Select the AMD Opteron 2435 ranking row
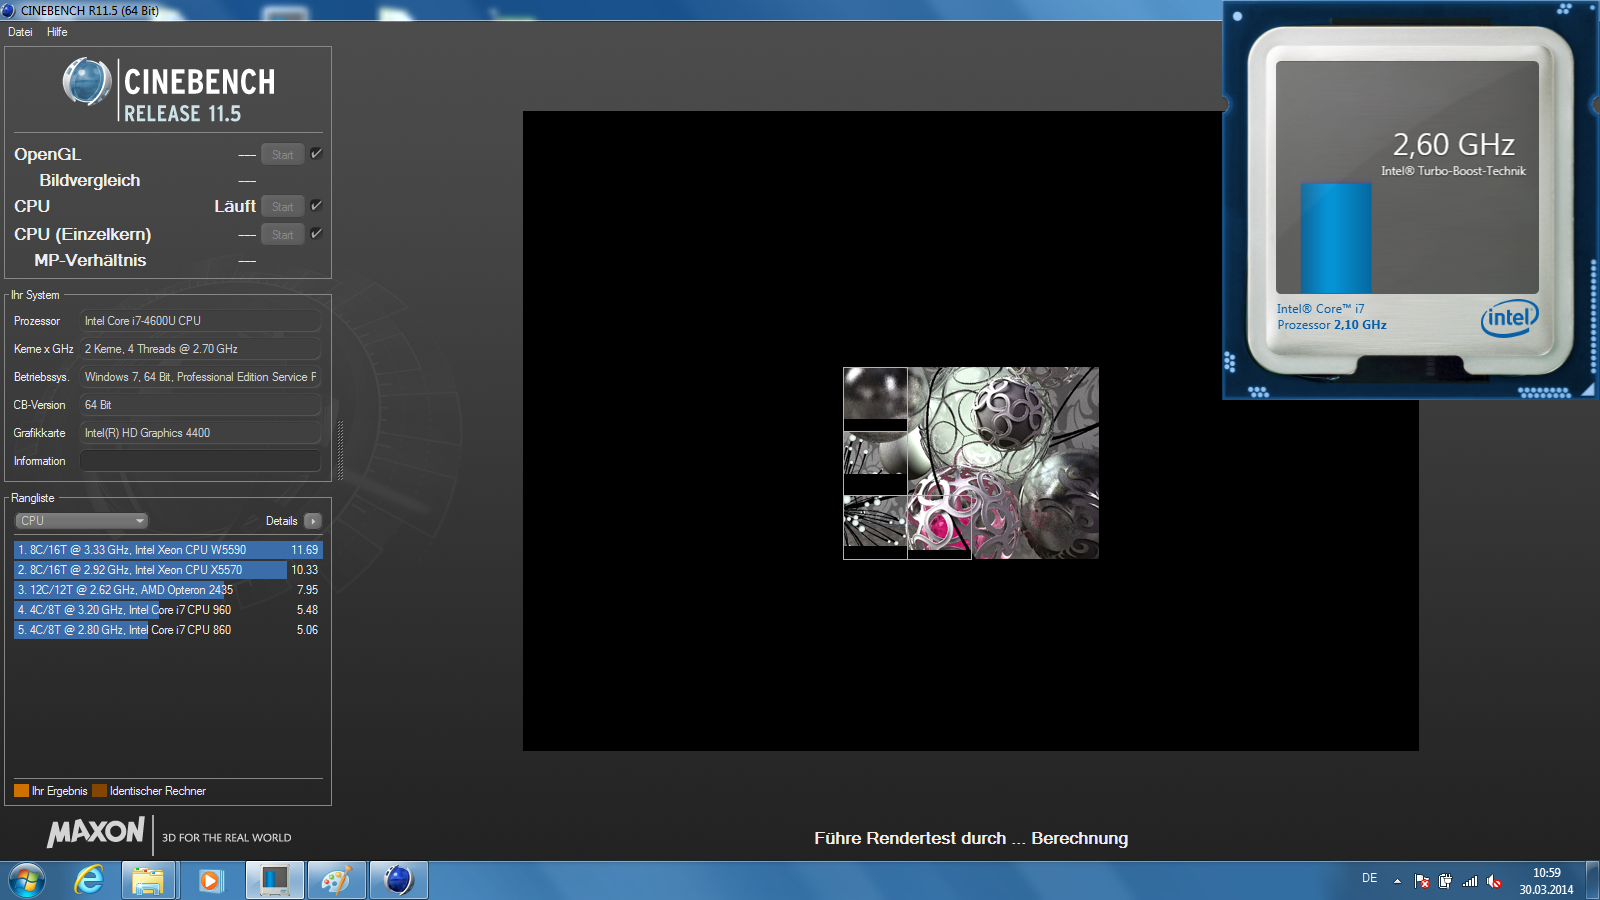This screenshot has height=900, width=1600. tap(168, 590)
